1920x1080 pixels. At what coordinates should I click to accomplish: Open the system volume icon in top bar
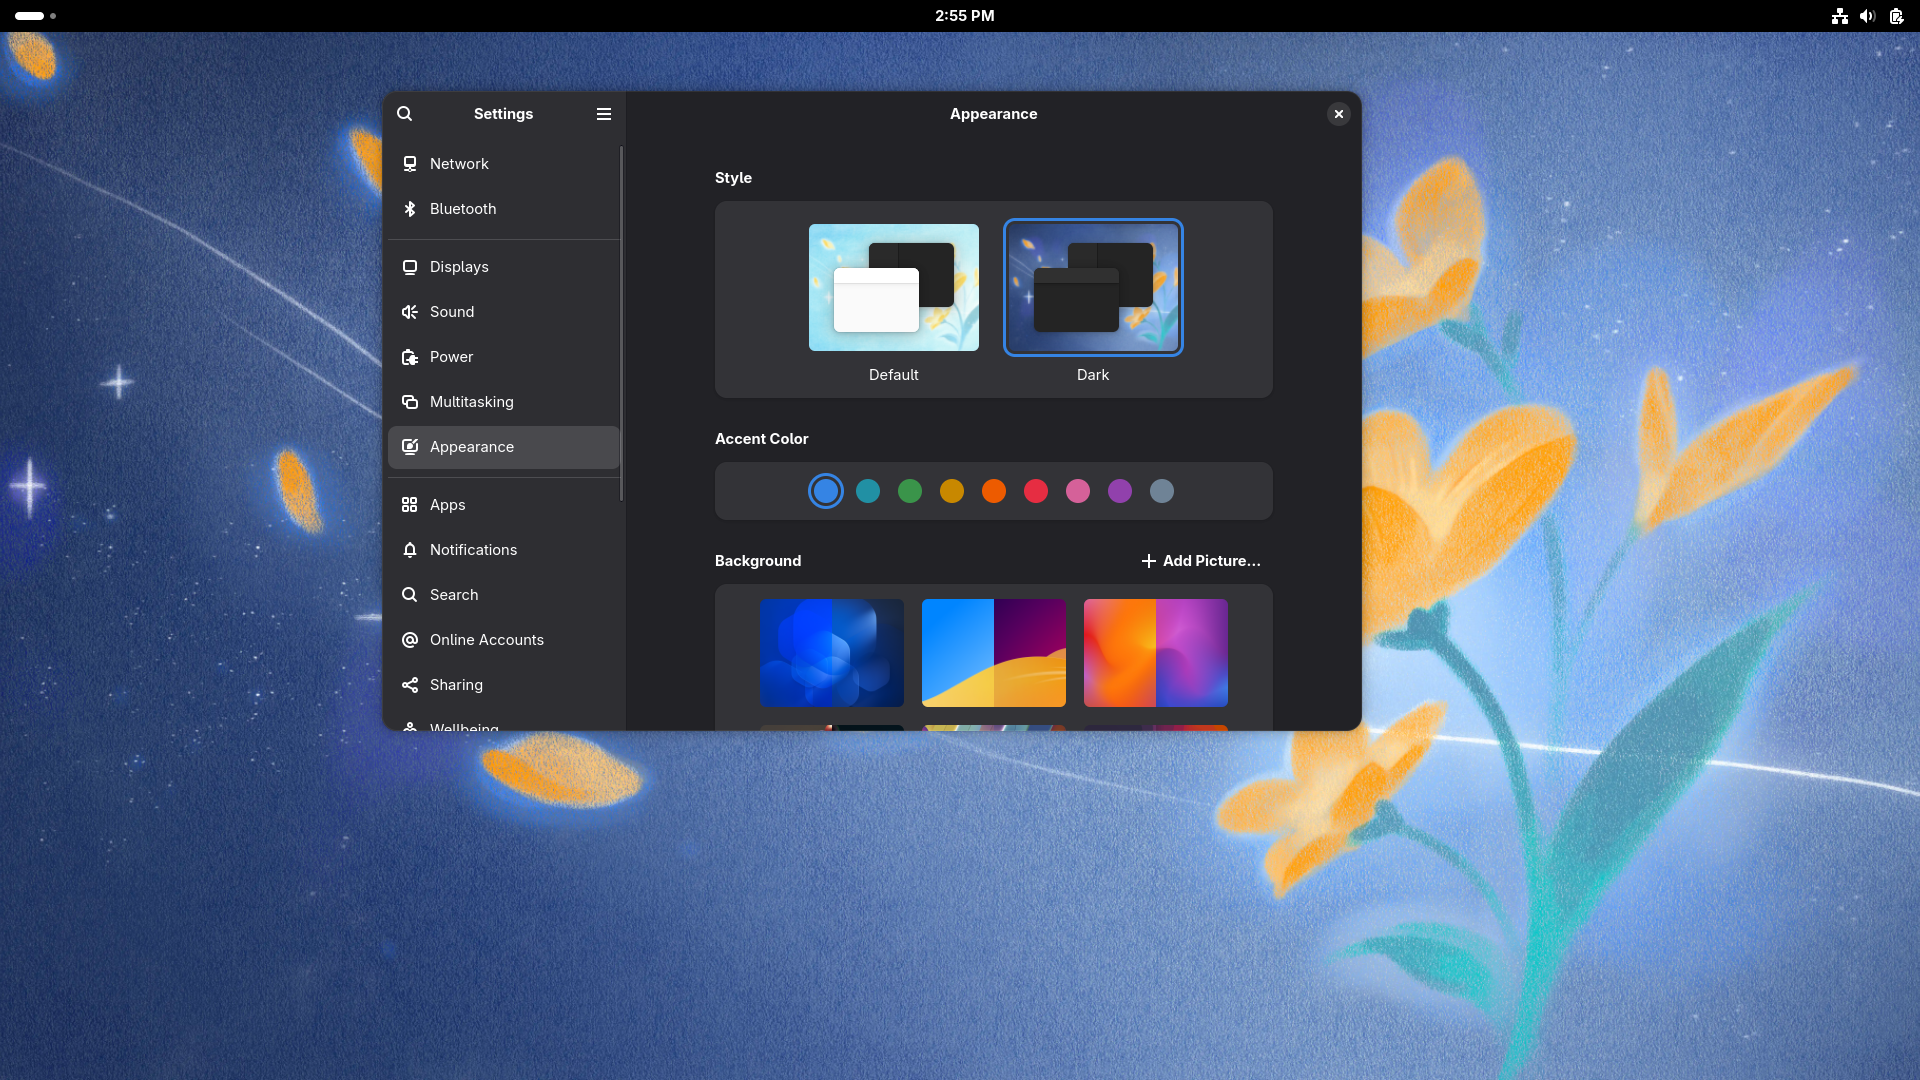(1867, 16)
